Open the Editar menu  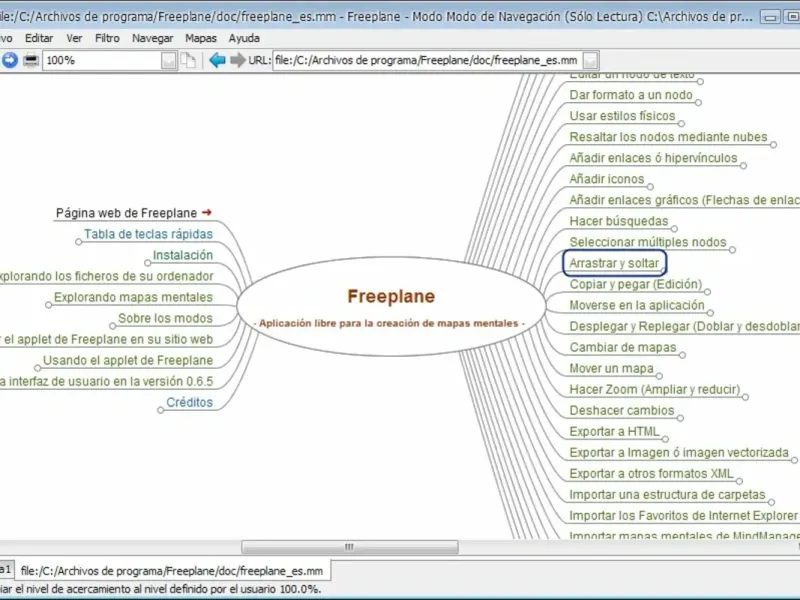[39, 38]
